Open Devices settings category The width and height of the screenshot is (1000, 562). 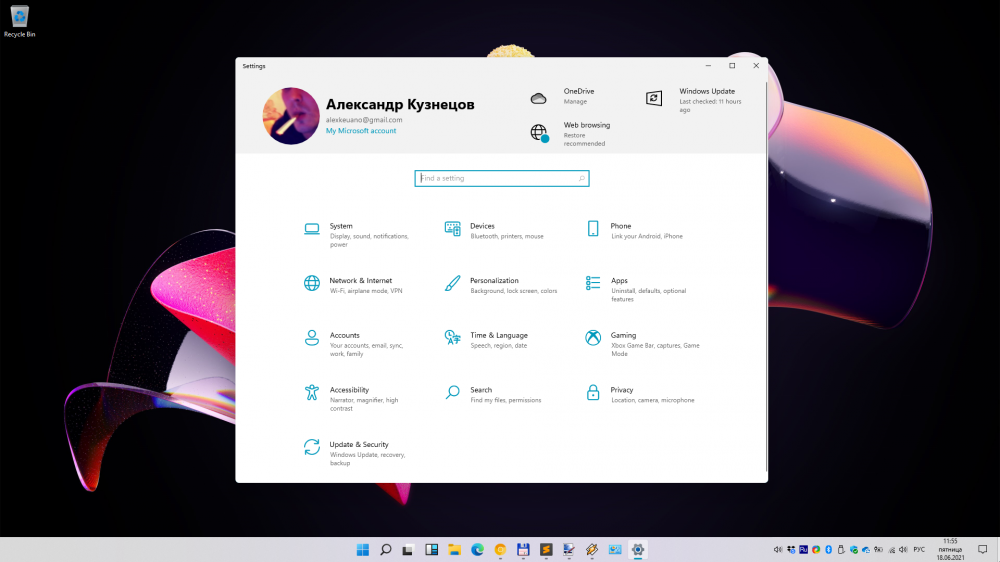(482, 227)
